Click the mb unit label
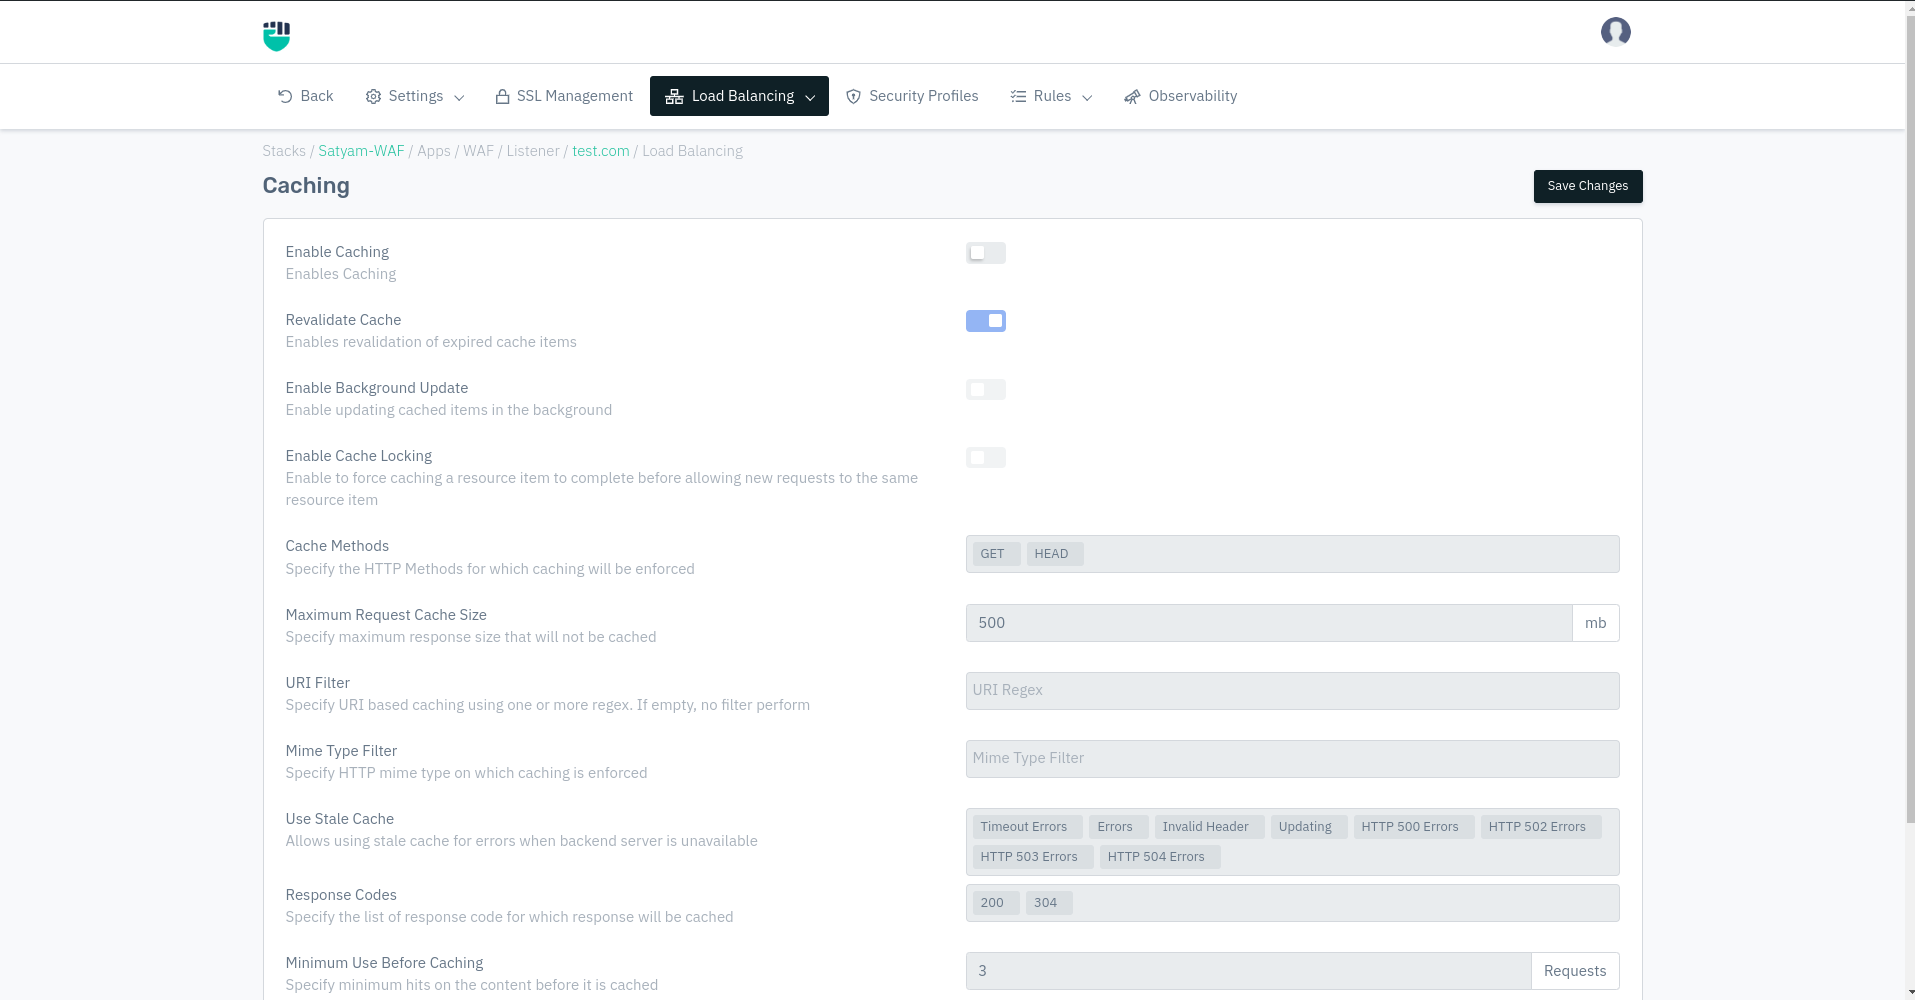Image resolution: width=1915 pixels, height=1000 pixels. coord(1596,623)
